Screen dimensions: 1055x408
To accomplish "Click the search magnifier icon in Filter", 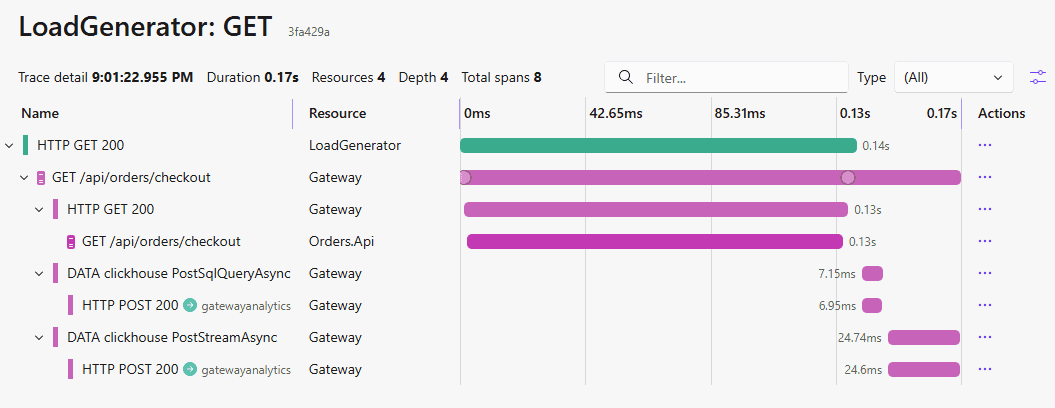I will coord(625,77).
